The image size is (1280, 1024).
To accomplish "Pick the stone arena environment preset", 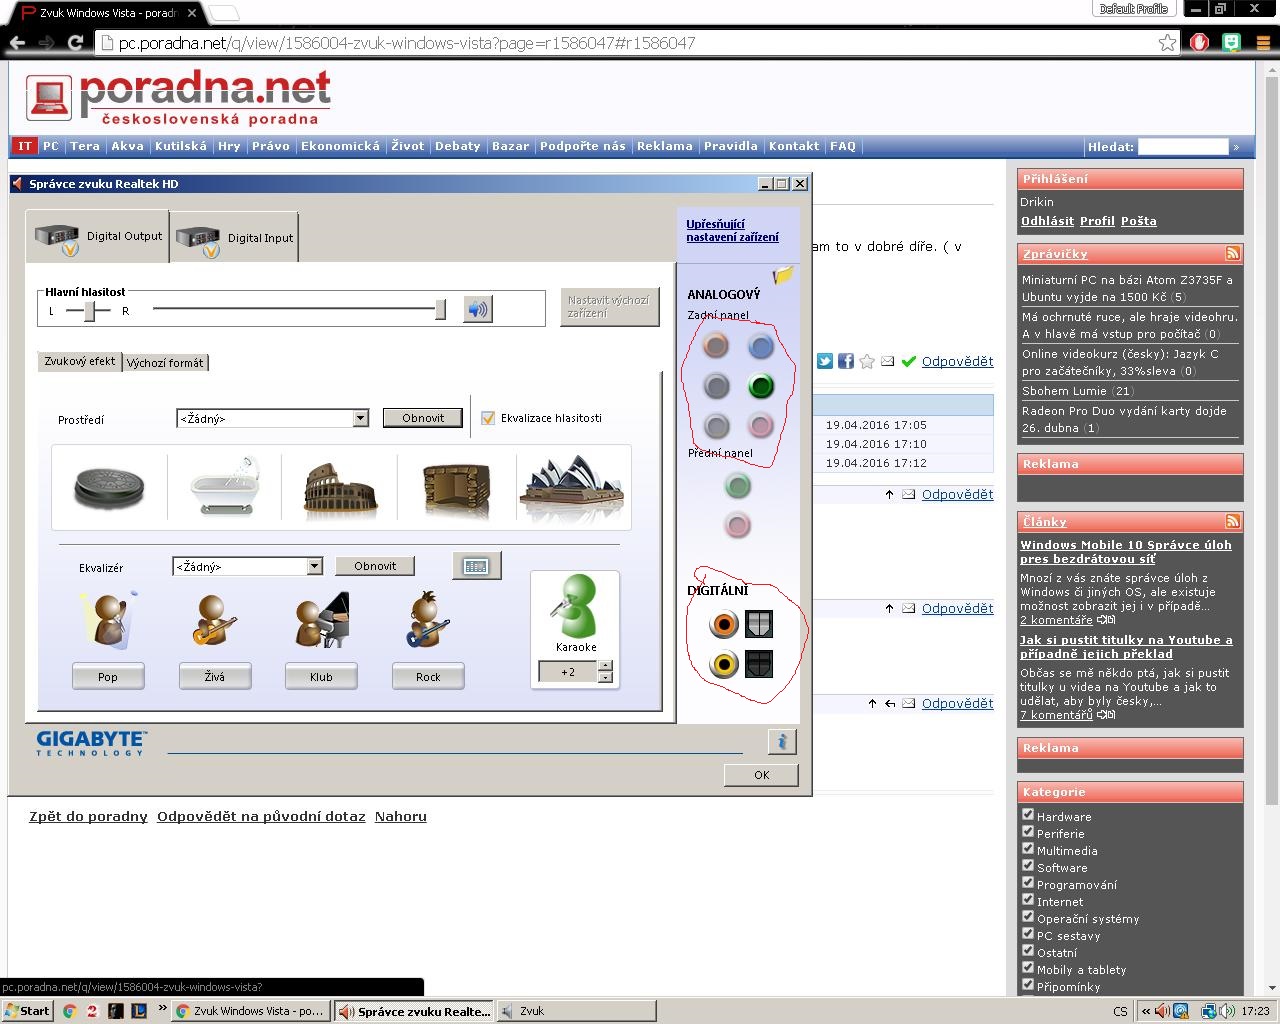I will [456, 489].
